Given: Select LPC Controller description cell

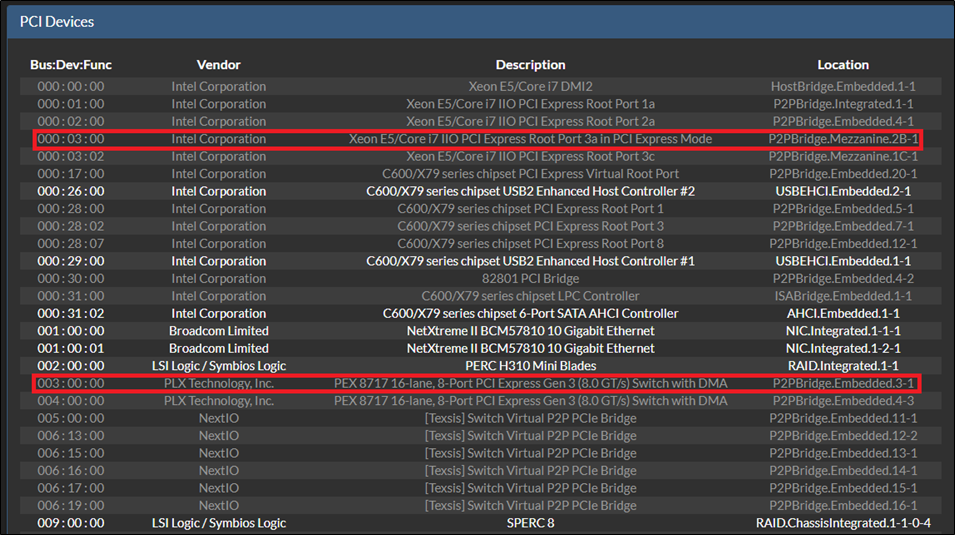Looking at the screenshot, I should click(530, 296).
